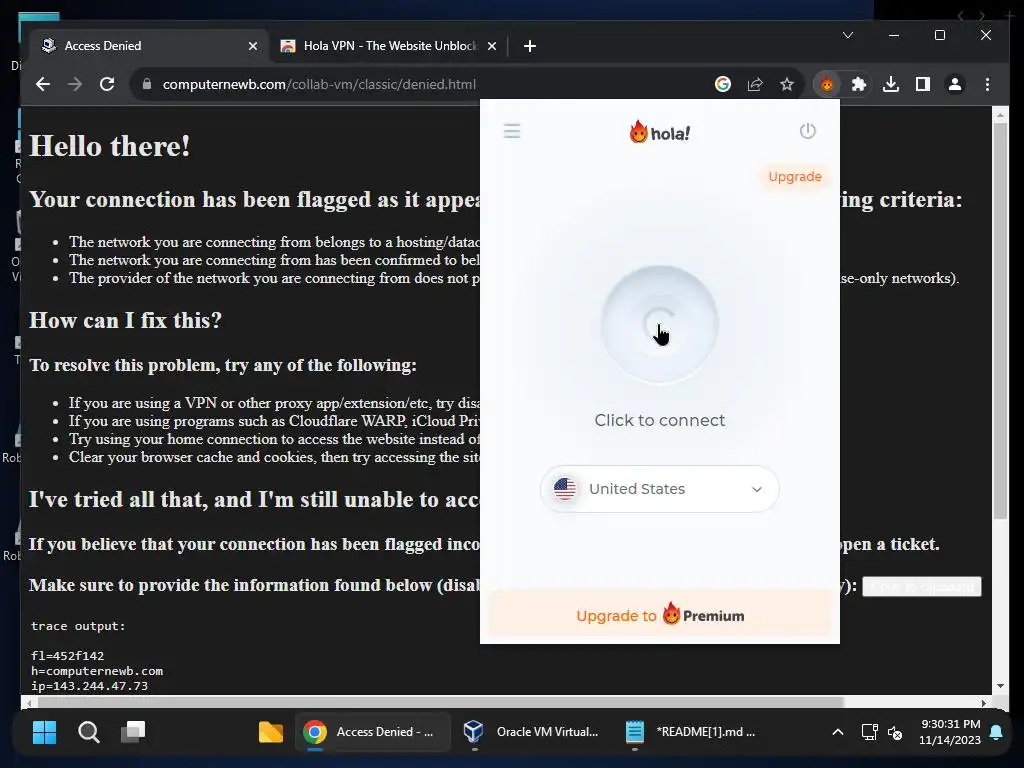Click vertical scrollbar on the page
The width and height of the screenshot is (1024, 768).
pyautogui.click(x=1000, y=320)
